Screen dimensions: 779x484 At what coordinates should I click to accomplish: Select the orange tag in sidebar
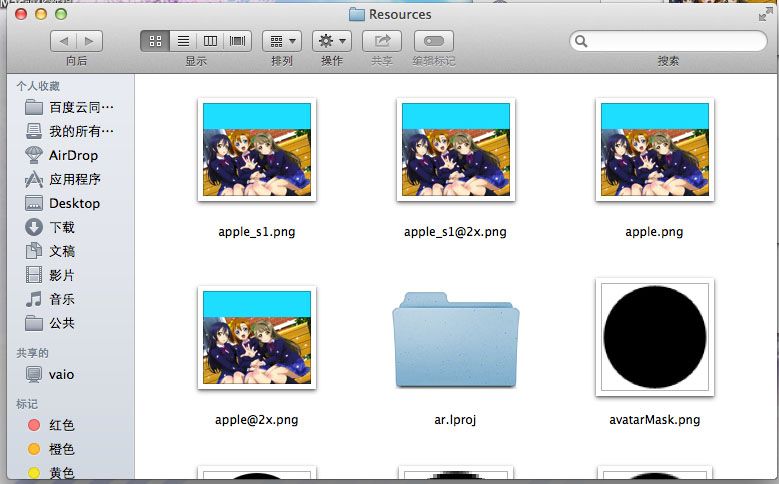tap(61, 449)
